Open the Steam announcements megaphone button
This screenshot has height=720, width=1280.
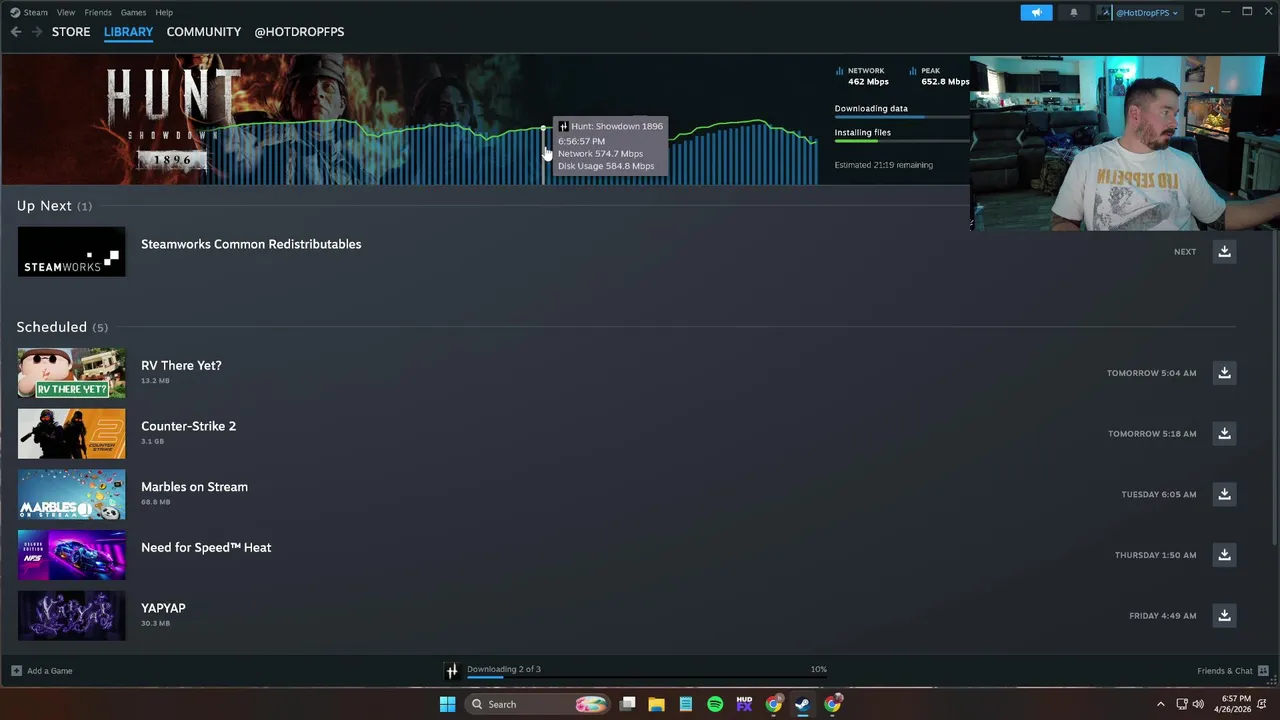point(1036,12)
